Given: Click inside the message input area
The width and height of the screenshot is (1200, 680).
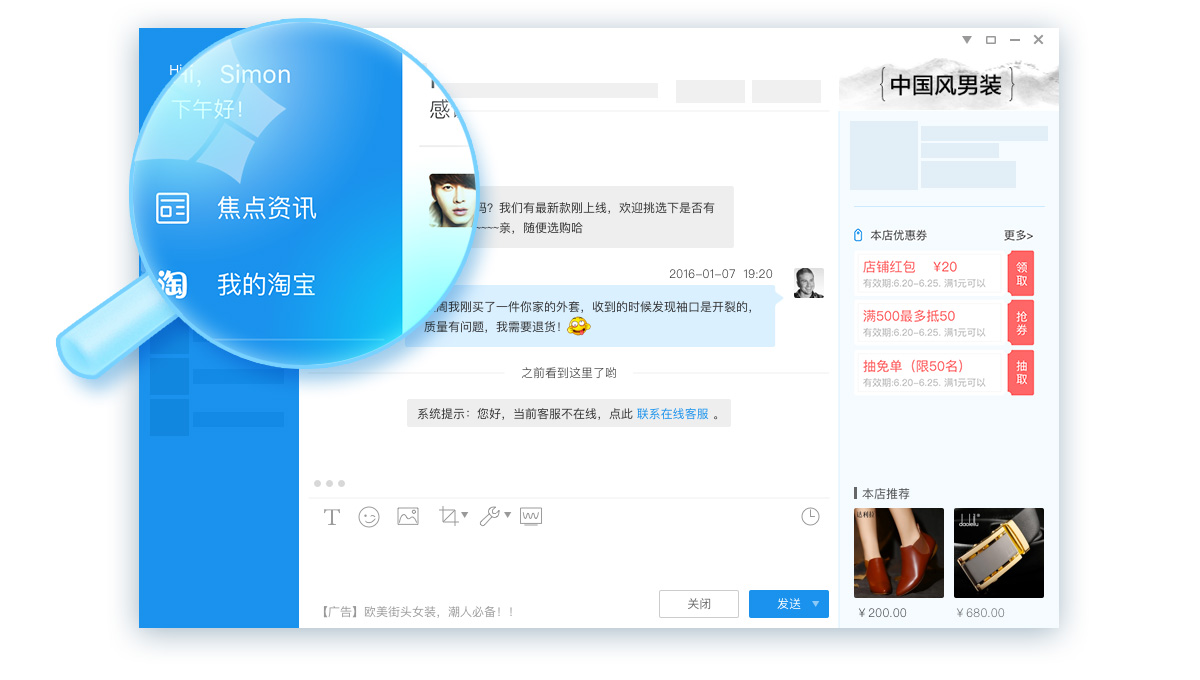Looking at the screenshot, I should 560,558.
